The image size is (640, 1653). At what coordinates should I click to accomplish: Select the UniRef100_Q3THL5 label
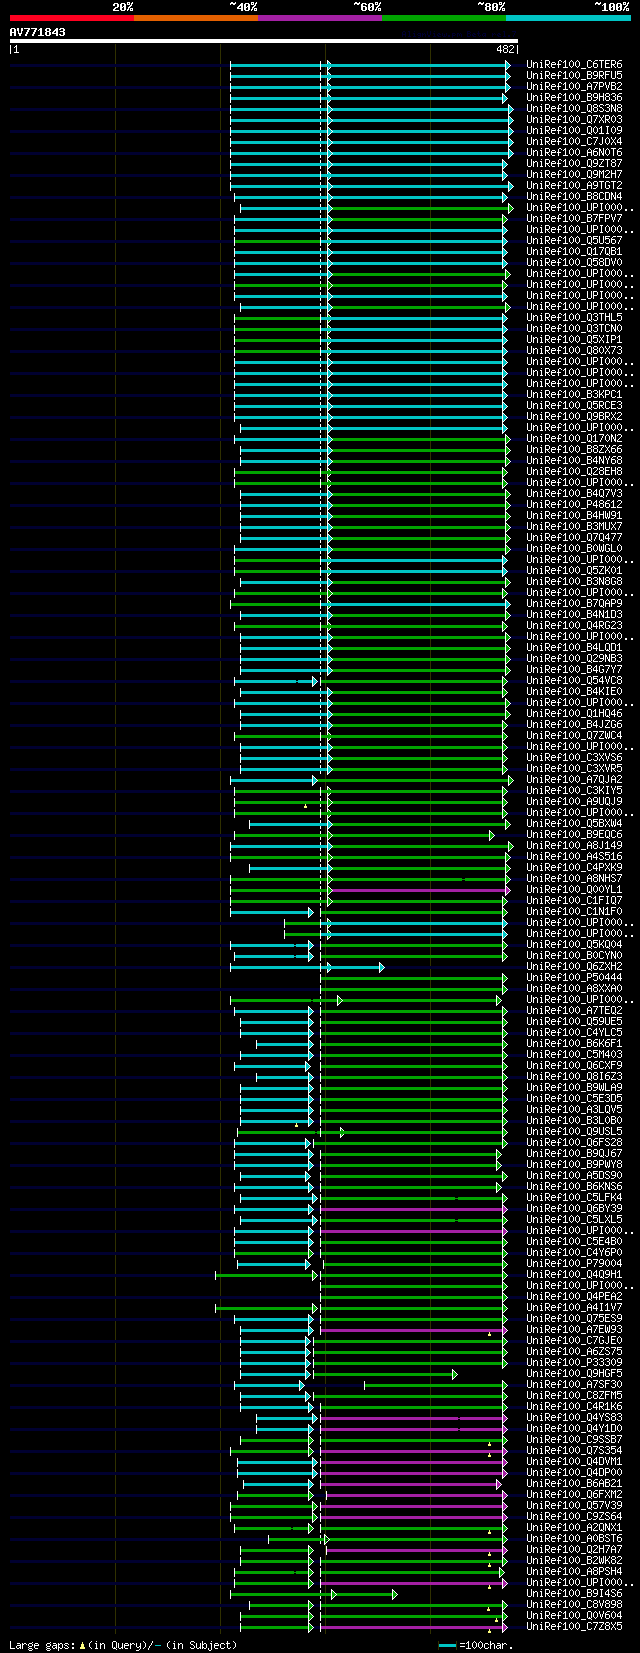(x=574, y=318)
